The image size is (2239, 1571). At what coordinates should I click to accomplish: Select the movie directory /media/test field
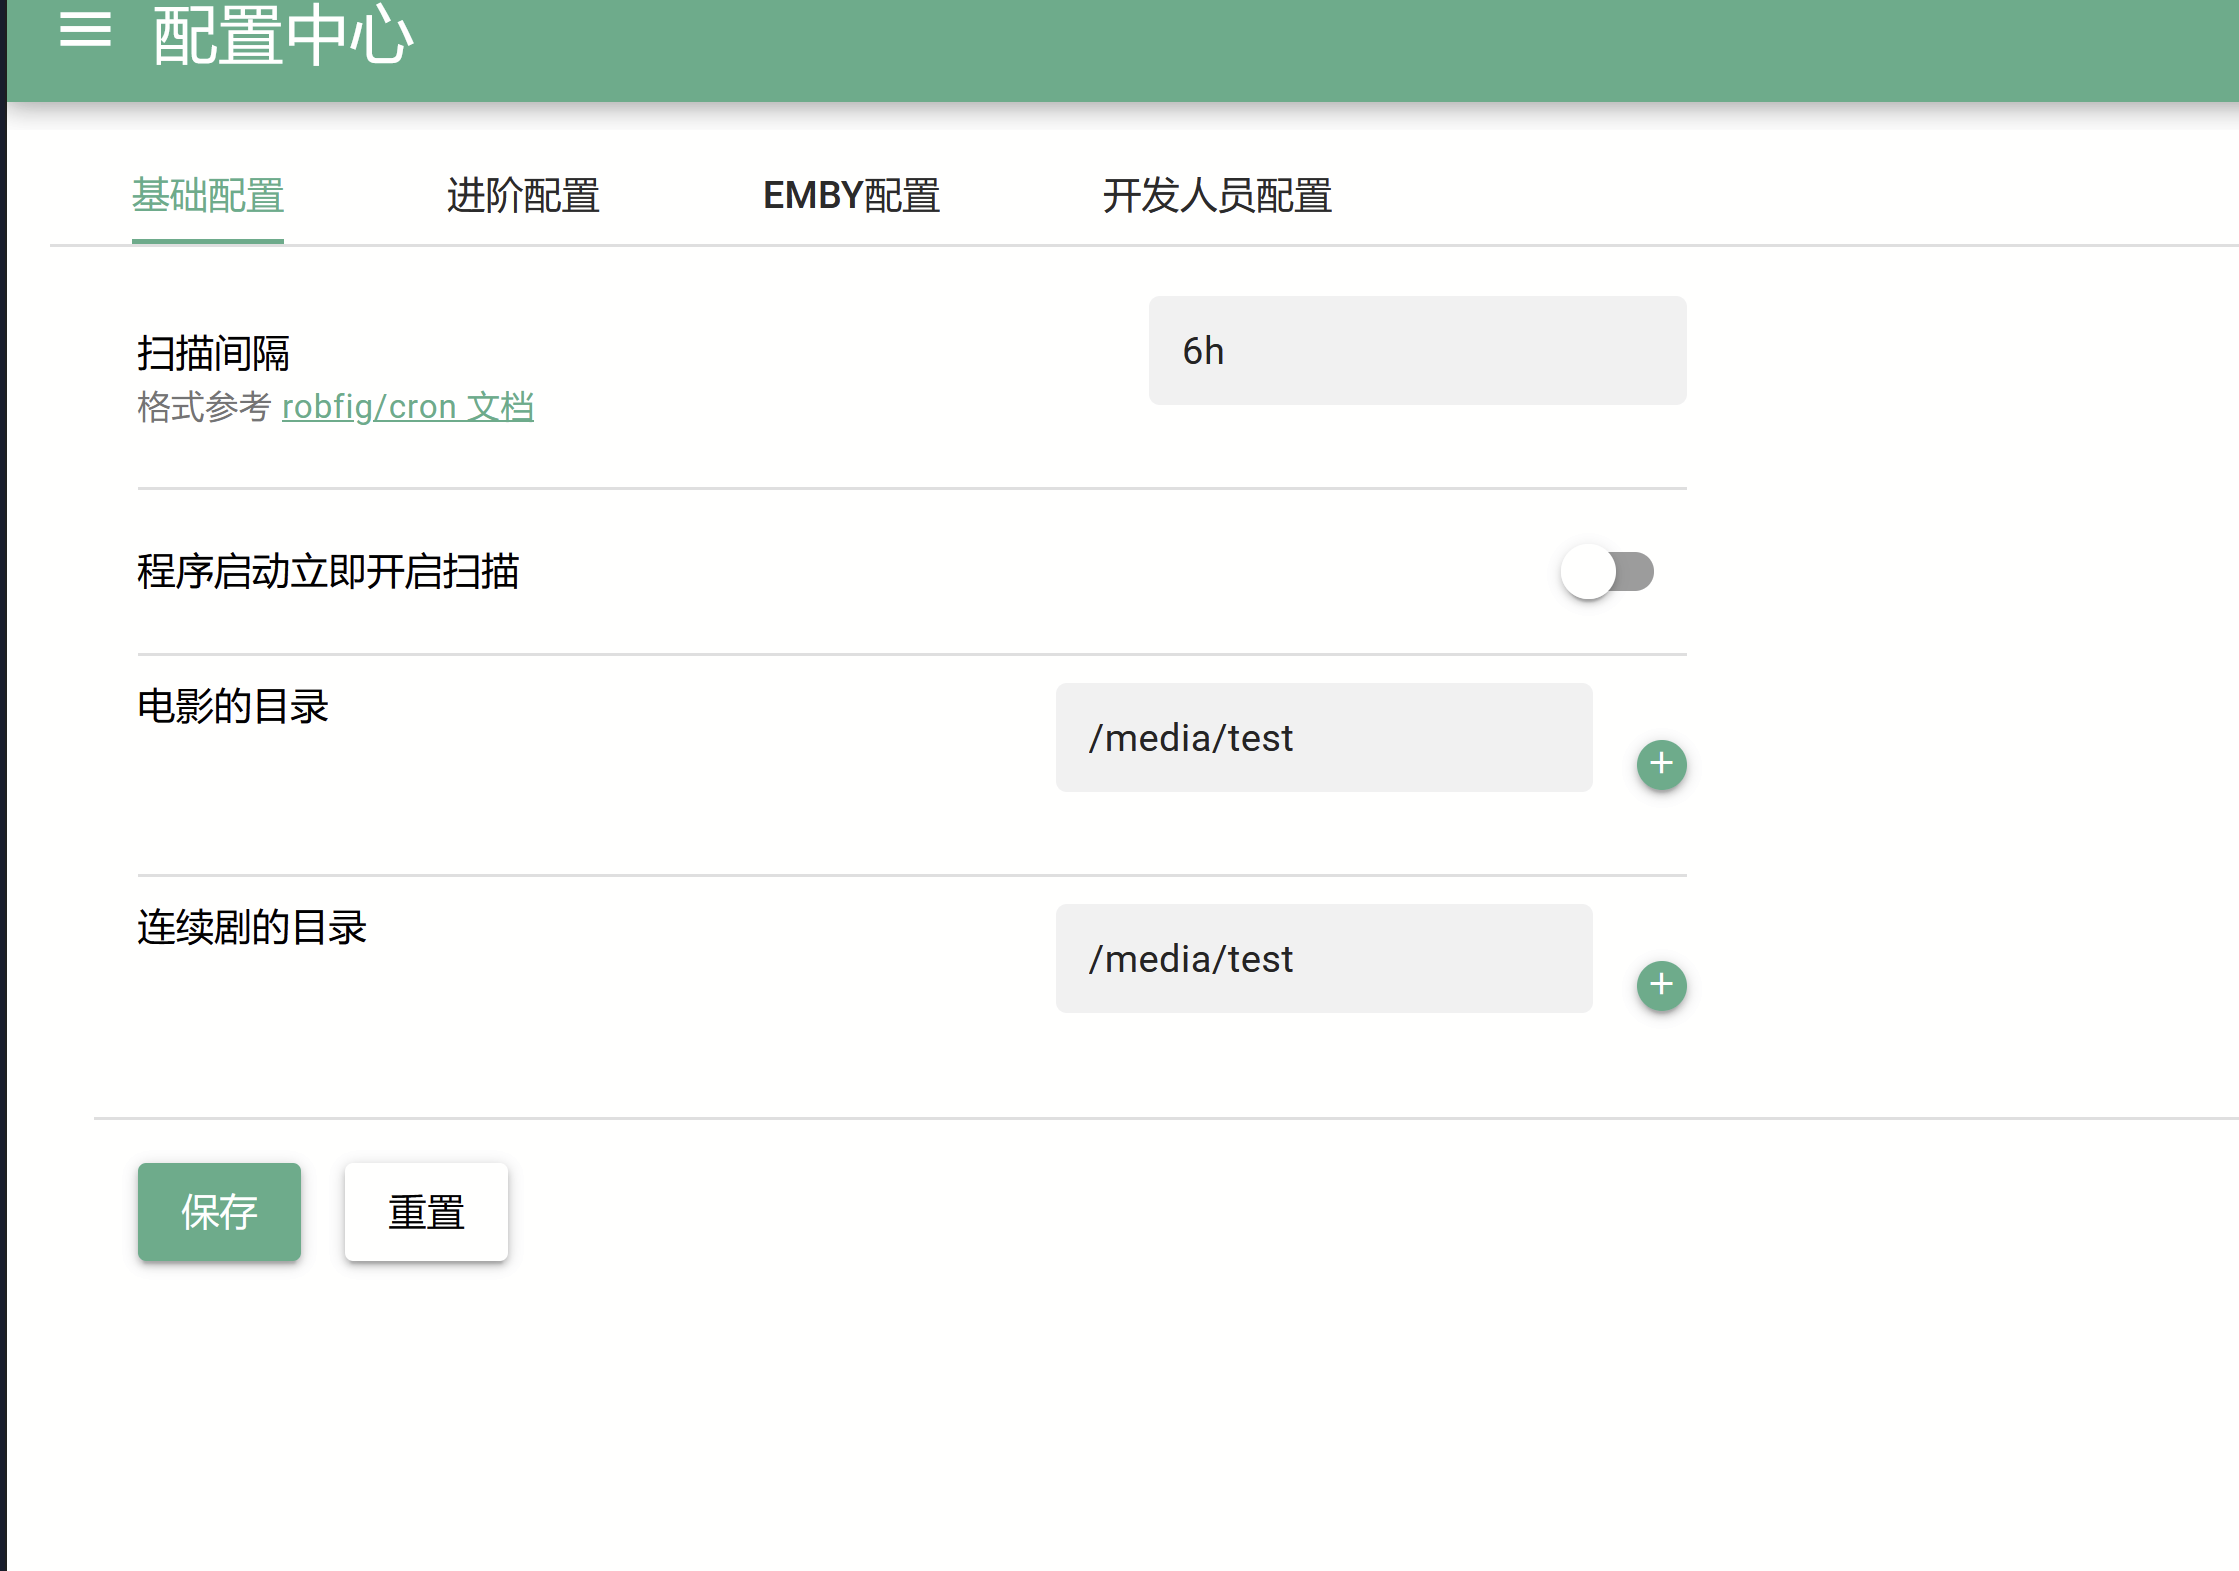[1323, 738]
